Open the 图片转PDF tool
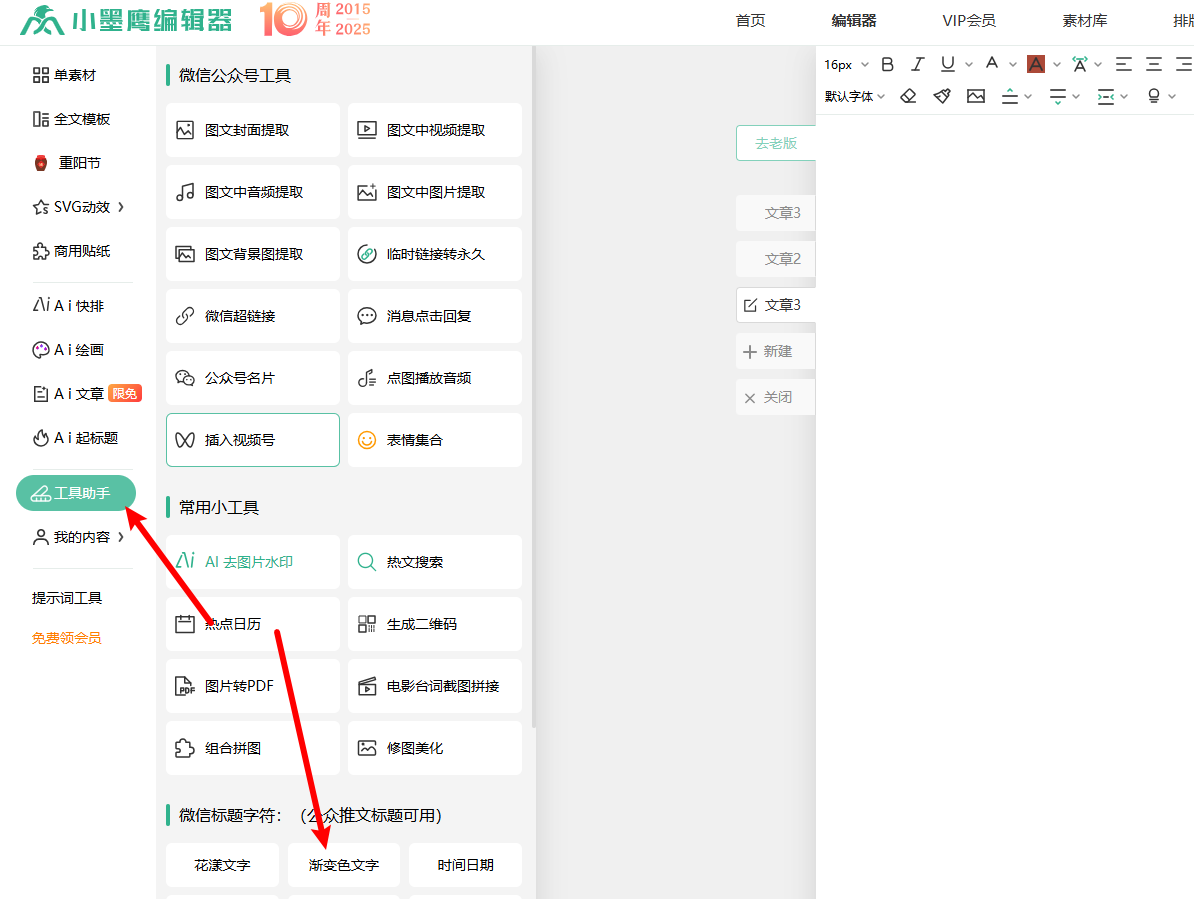 click(252, 686)
